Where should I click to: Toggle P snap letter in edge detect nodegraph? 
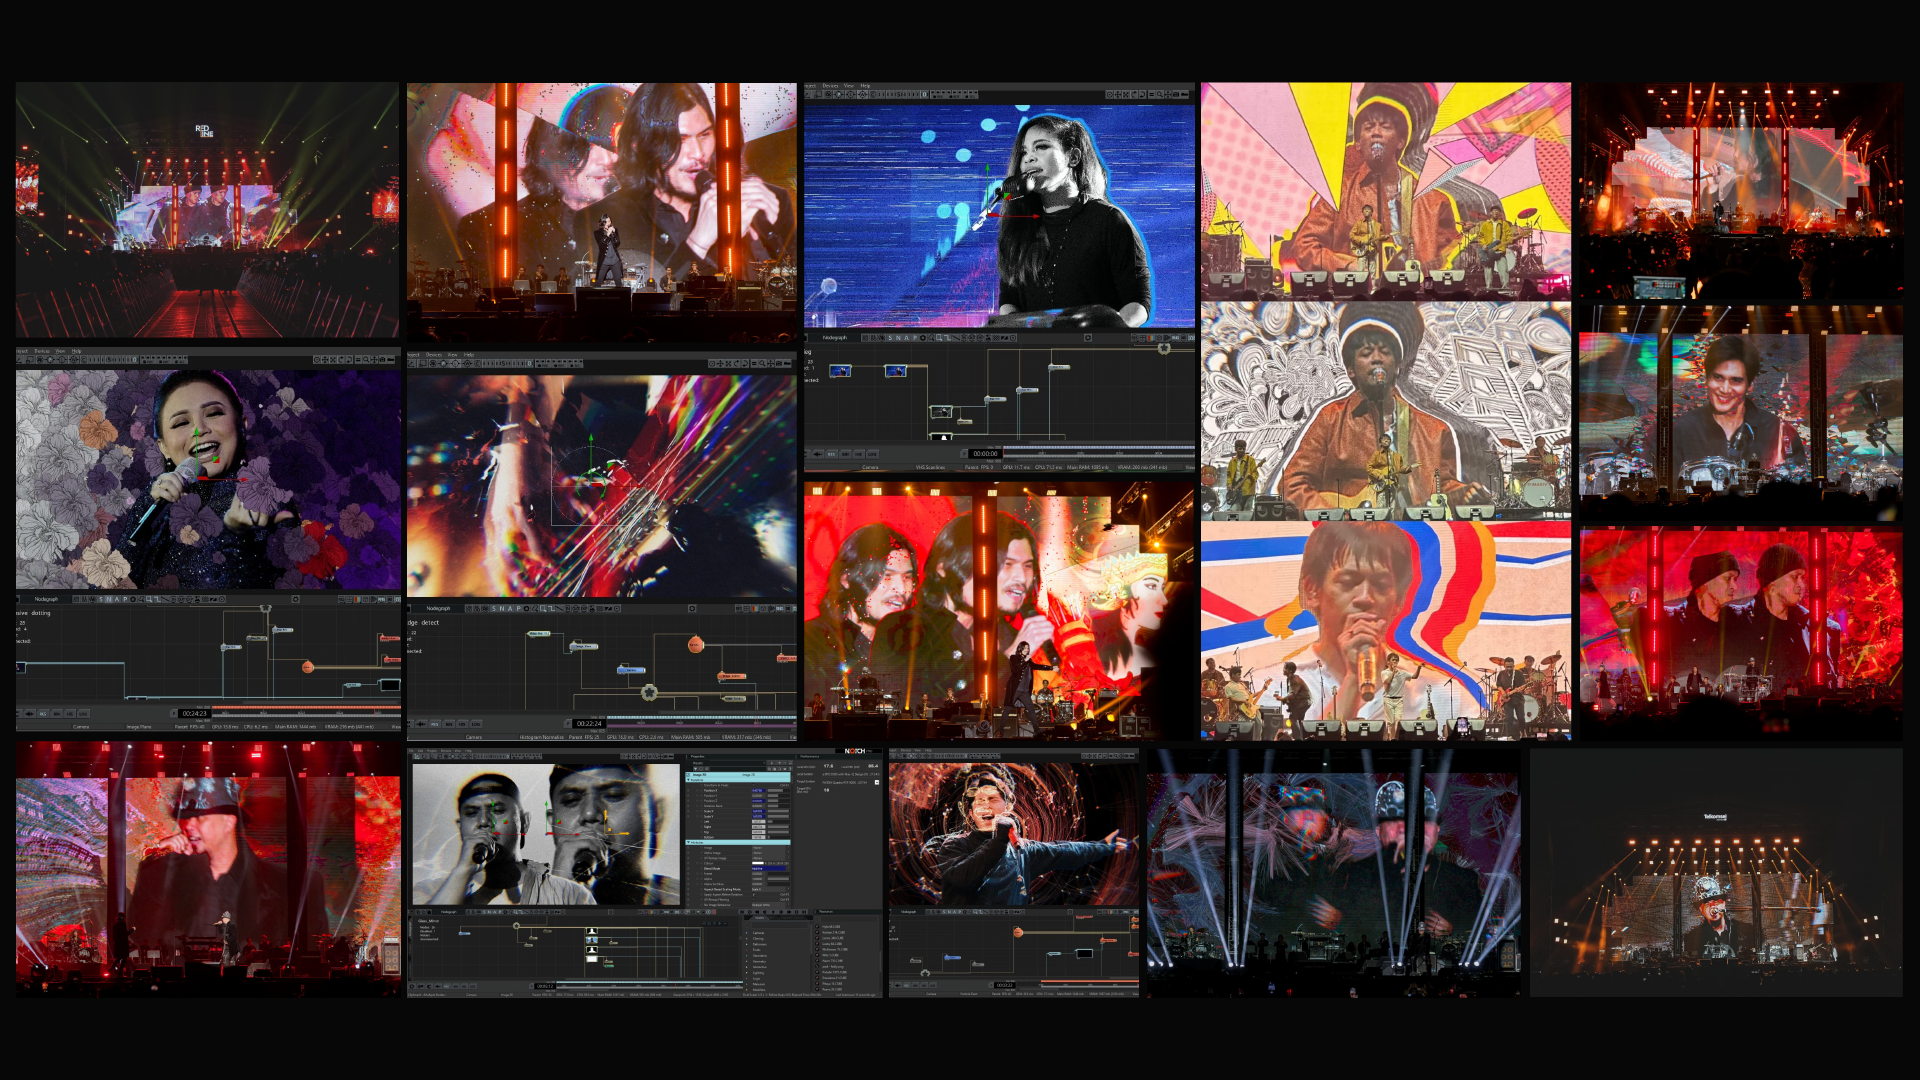pos(518,608)
